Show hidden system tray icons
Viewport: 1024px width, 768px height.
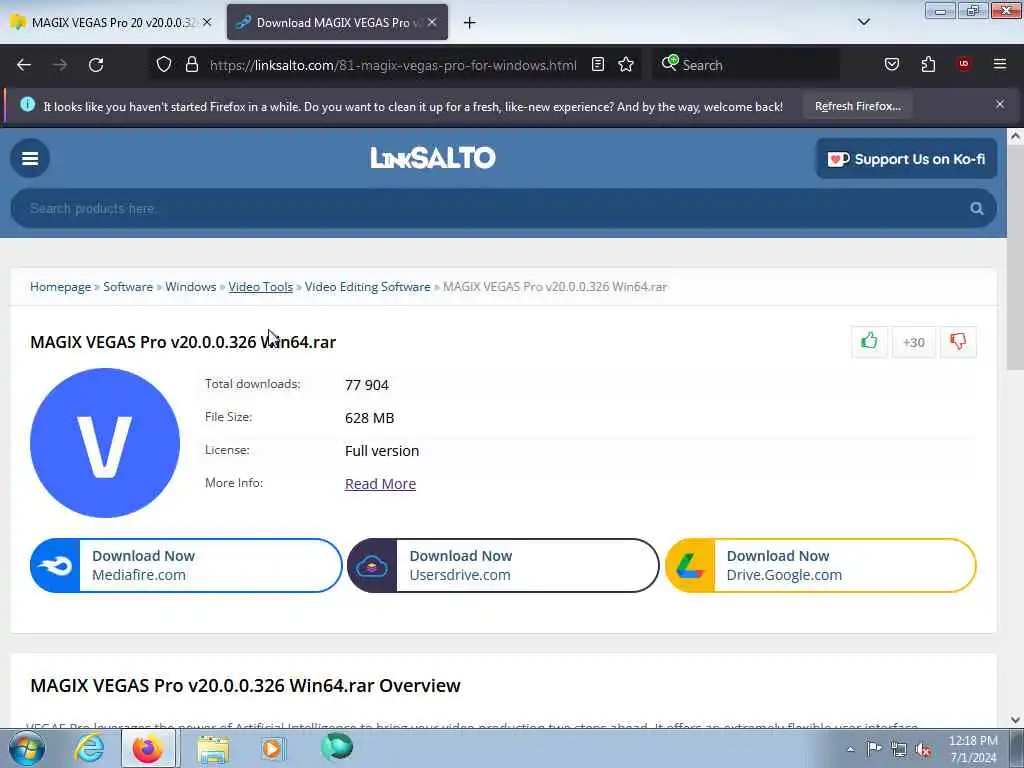850,750
